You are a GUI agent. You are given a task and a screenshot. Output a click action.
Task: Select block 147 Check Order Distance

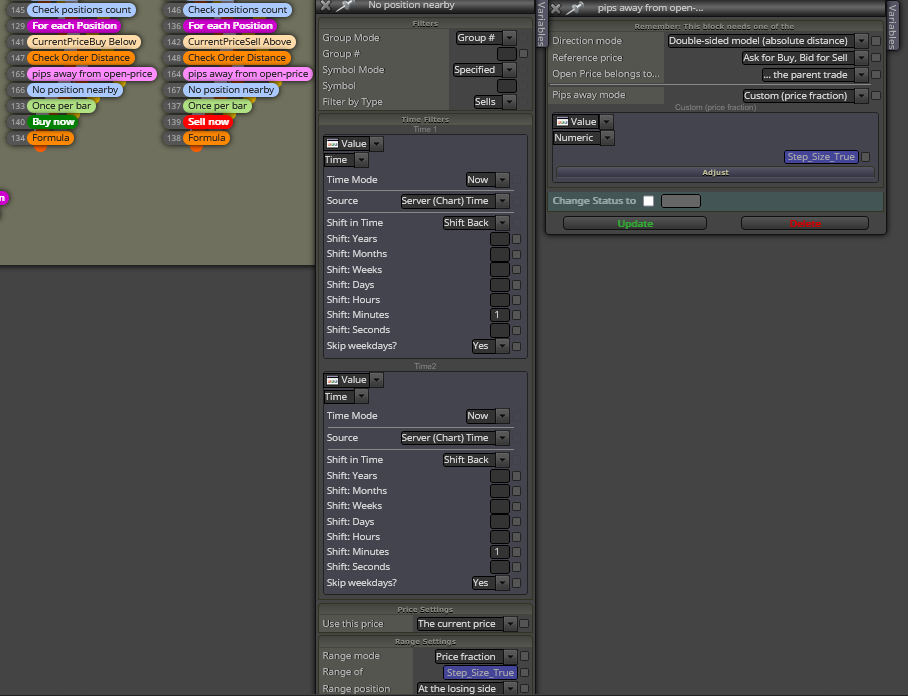(81, 58)
